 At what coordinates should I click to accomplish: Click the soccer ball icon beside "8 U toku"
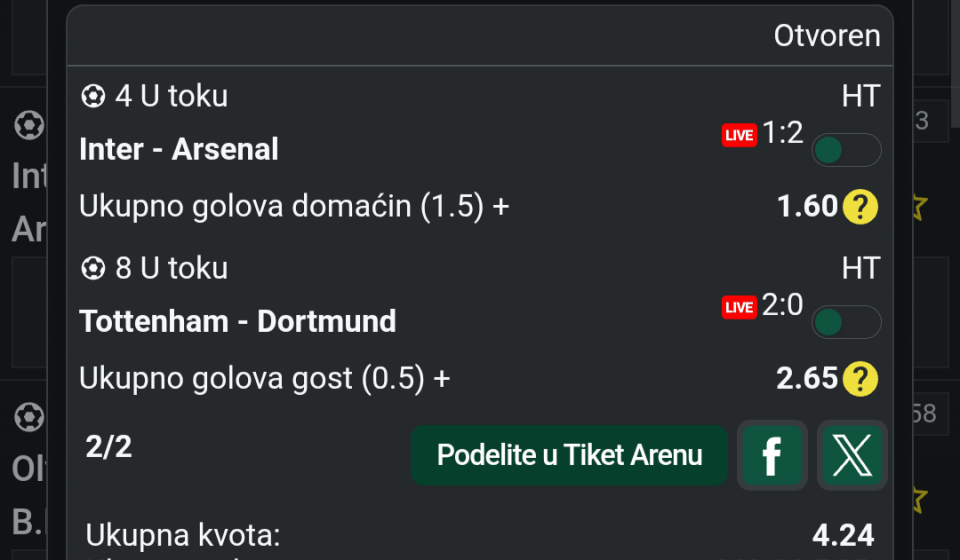point(93,268)
